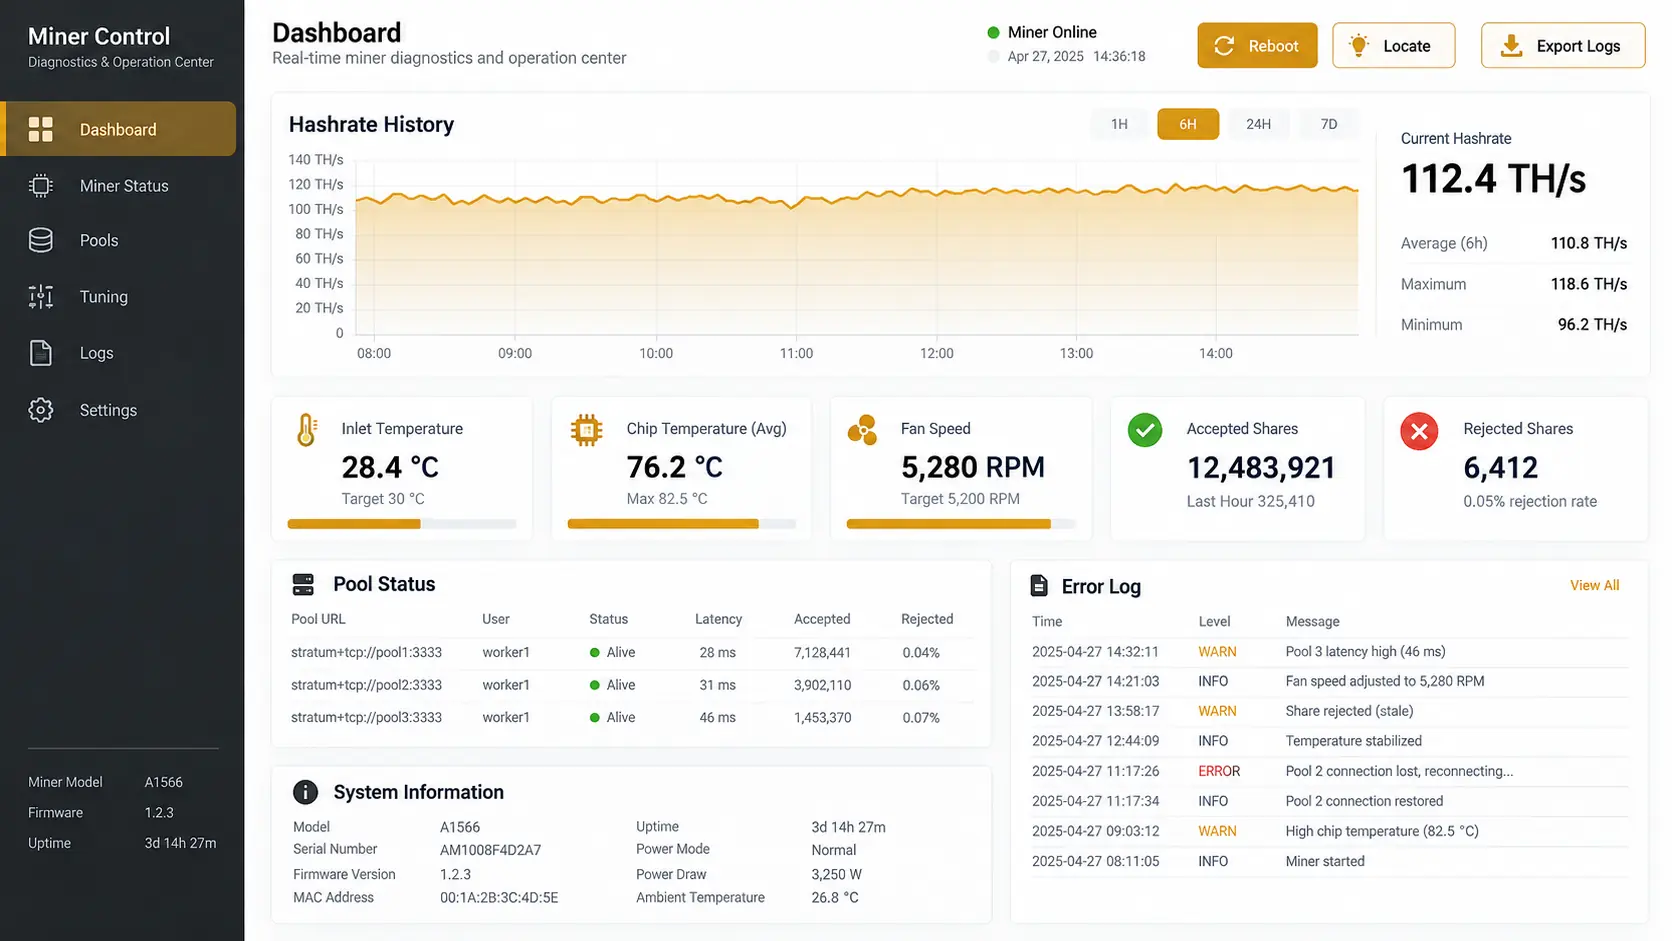Click the Pools database icon

(41, 240)
